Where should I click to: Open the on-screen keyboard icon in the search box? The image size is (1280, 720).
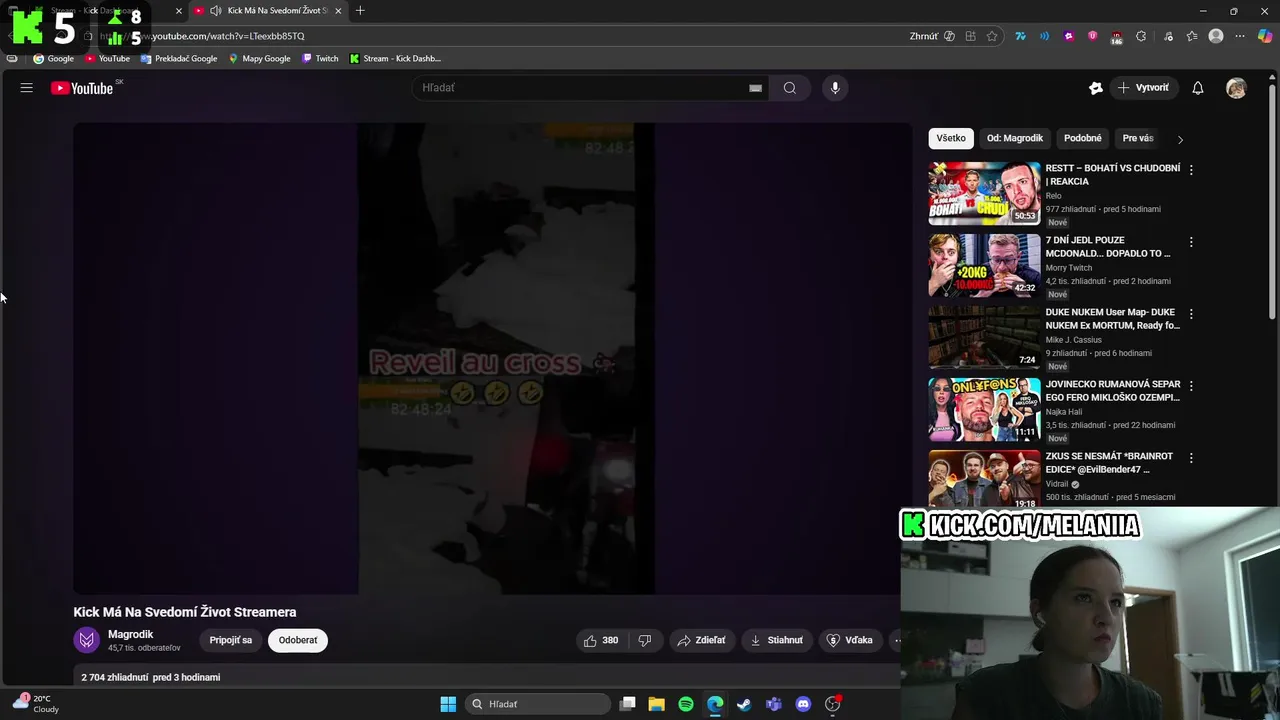755,88
